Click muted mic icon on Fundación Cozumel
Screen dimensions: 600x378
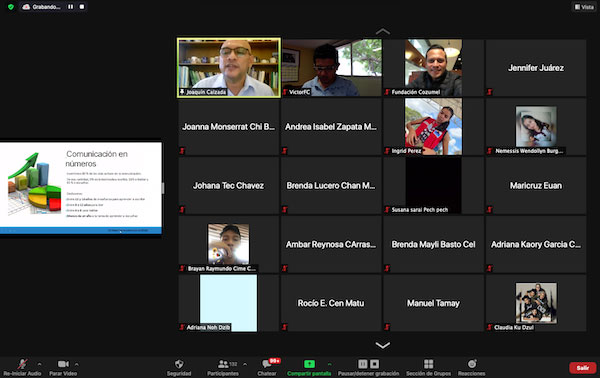(387, 92)
